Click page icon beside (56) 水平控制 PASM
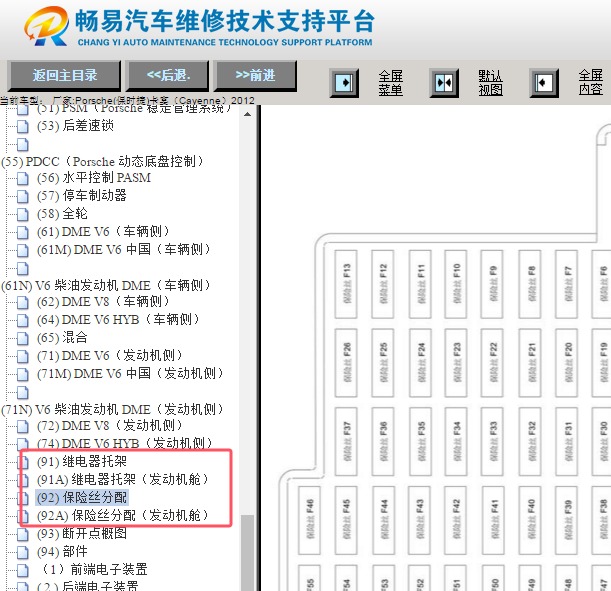Image resolution: width=611 pixels, height=591 pixels. point(23,179)
